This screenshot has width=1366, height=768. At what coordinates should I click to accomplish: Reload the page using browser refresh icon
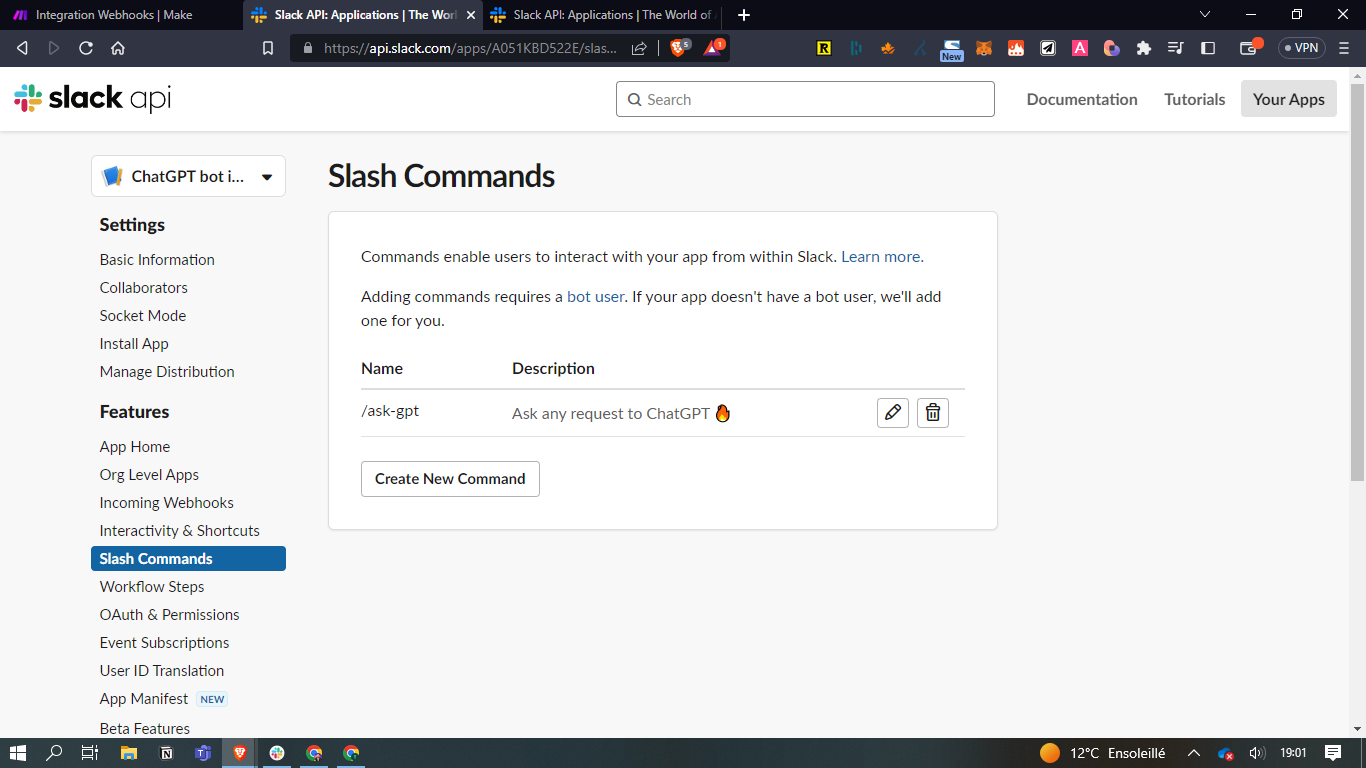pos(86,48)
